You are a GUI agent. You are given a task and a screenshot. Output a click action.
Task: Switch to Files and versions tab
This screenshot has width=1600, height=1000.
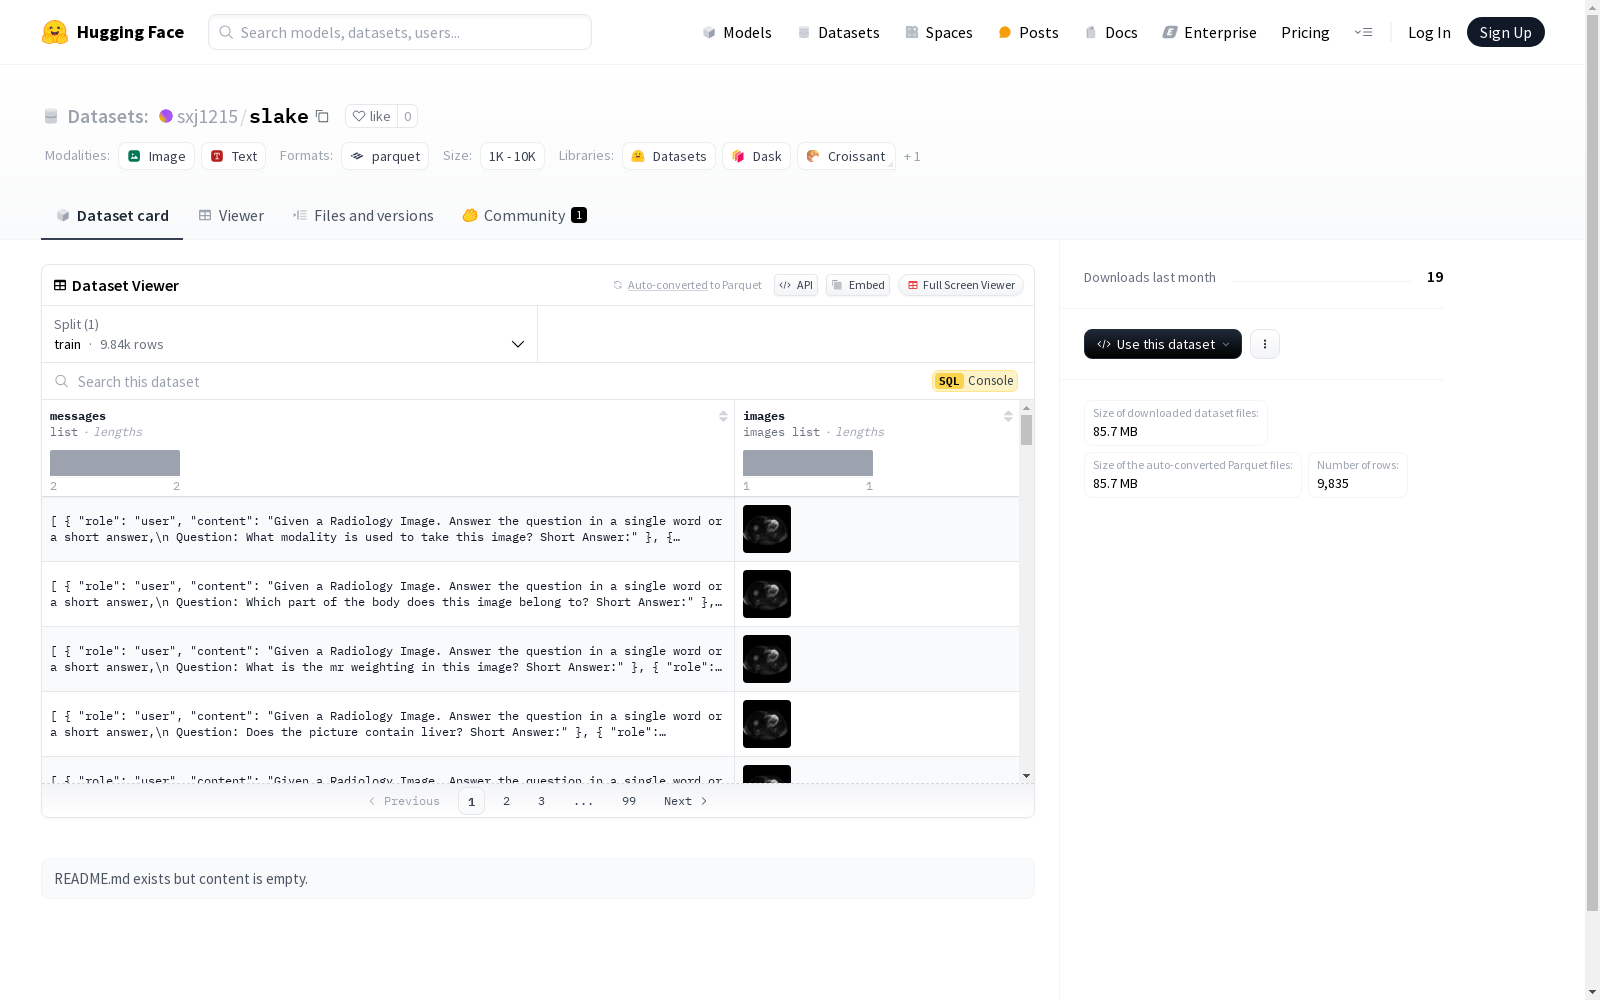pyautogui.click(x=363, y=216)
